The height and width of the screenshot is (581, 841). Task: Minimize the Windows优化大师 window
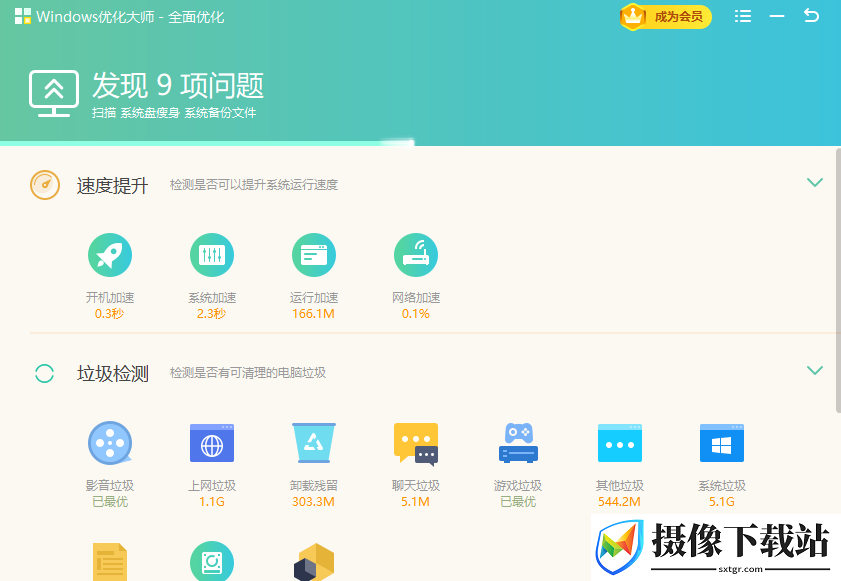click(777, 17)
